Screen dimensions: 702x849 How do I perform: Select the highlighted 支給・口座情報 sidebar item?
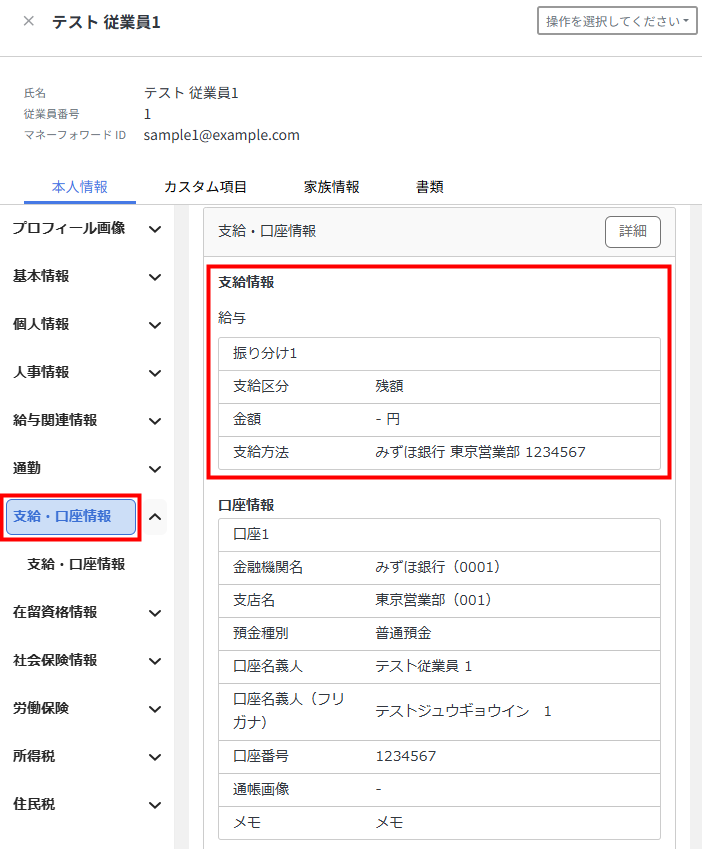click(71, 517)
